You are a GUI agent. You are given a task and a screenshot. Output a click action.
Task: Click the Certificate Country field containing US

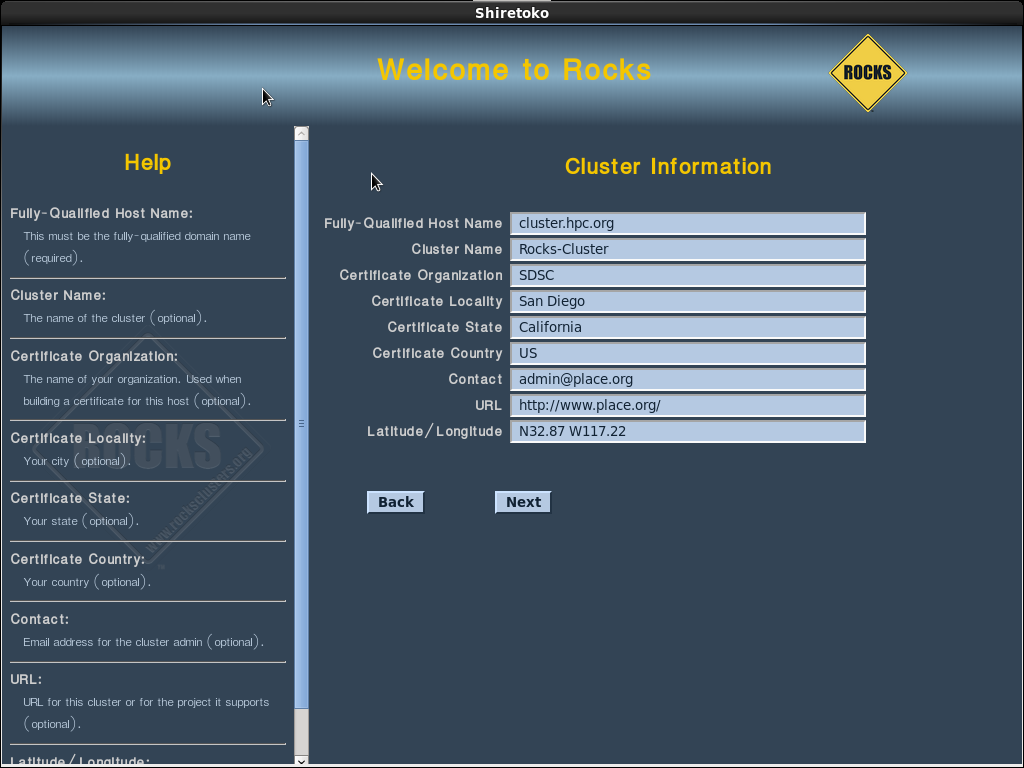[x=687, y=353]
